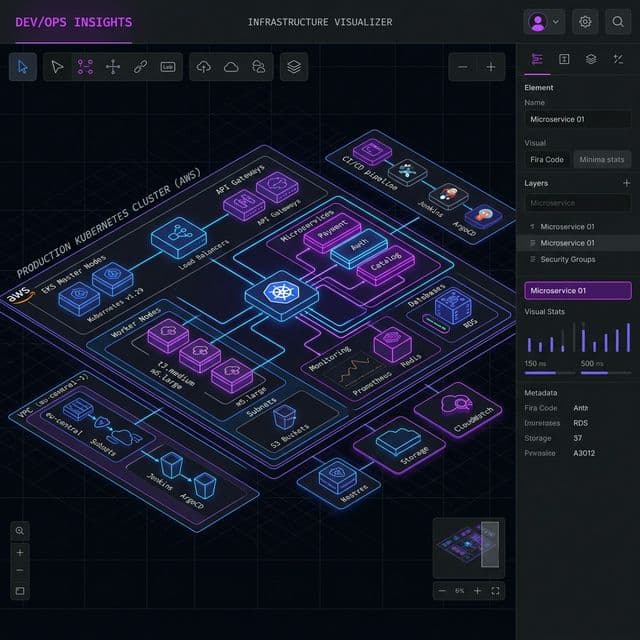Click the left sidebar frame icon
This screenshot has height=640, width=640.
coord(20,591)
